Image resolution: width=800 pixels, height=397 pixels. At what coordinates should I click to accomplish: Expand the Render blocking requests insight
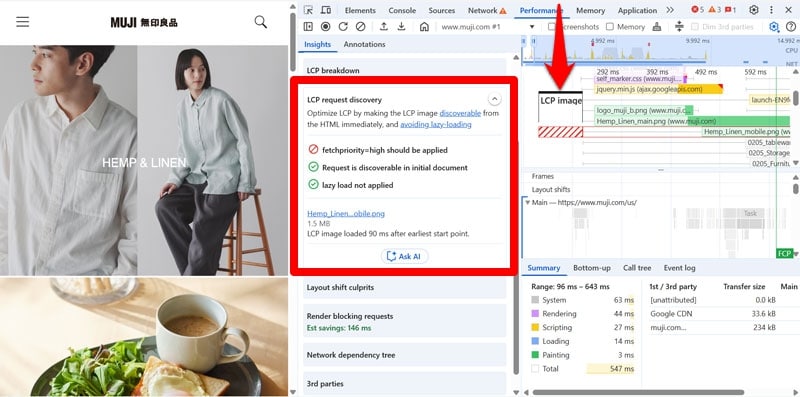point(405,321)
